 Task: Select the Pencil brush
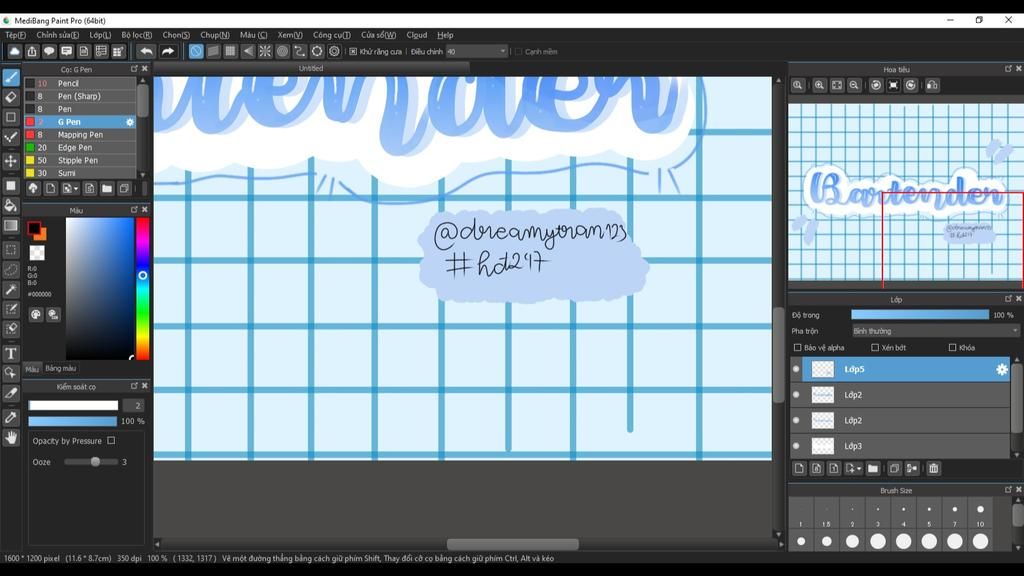[80, 84]
